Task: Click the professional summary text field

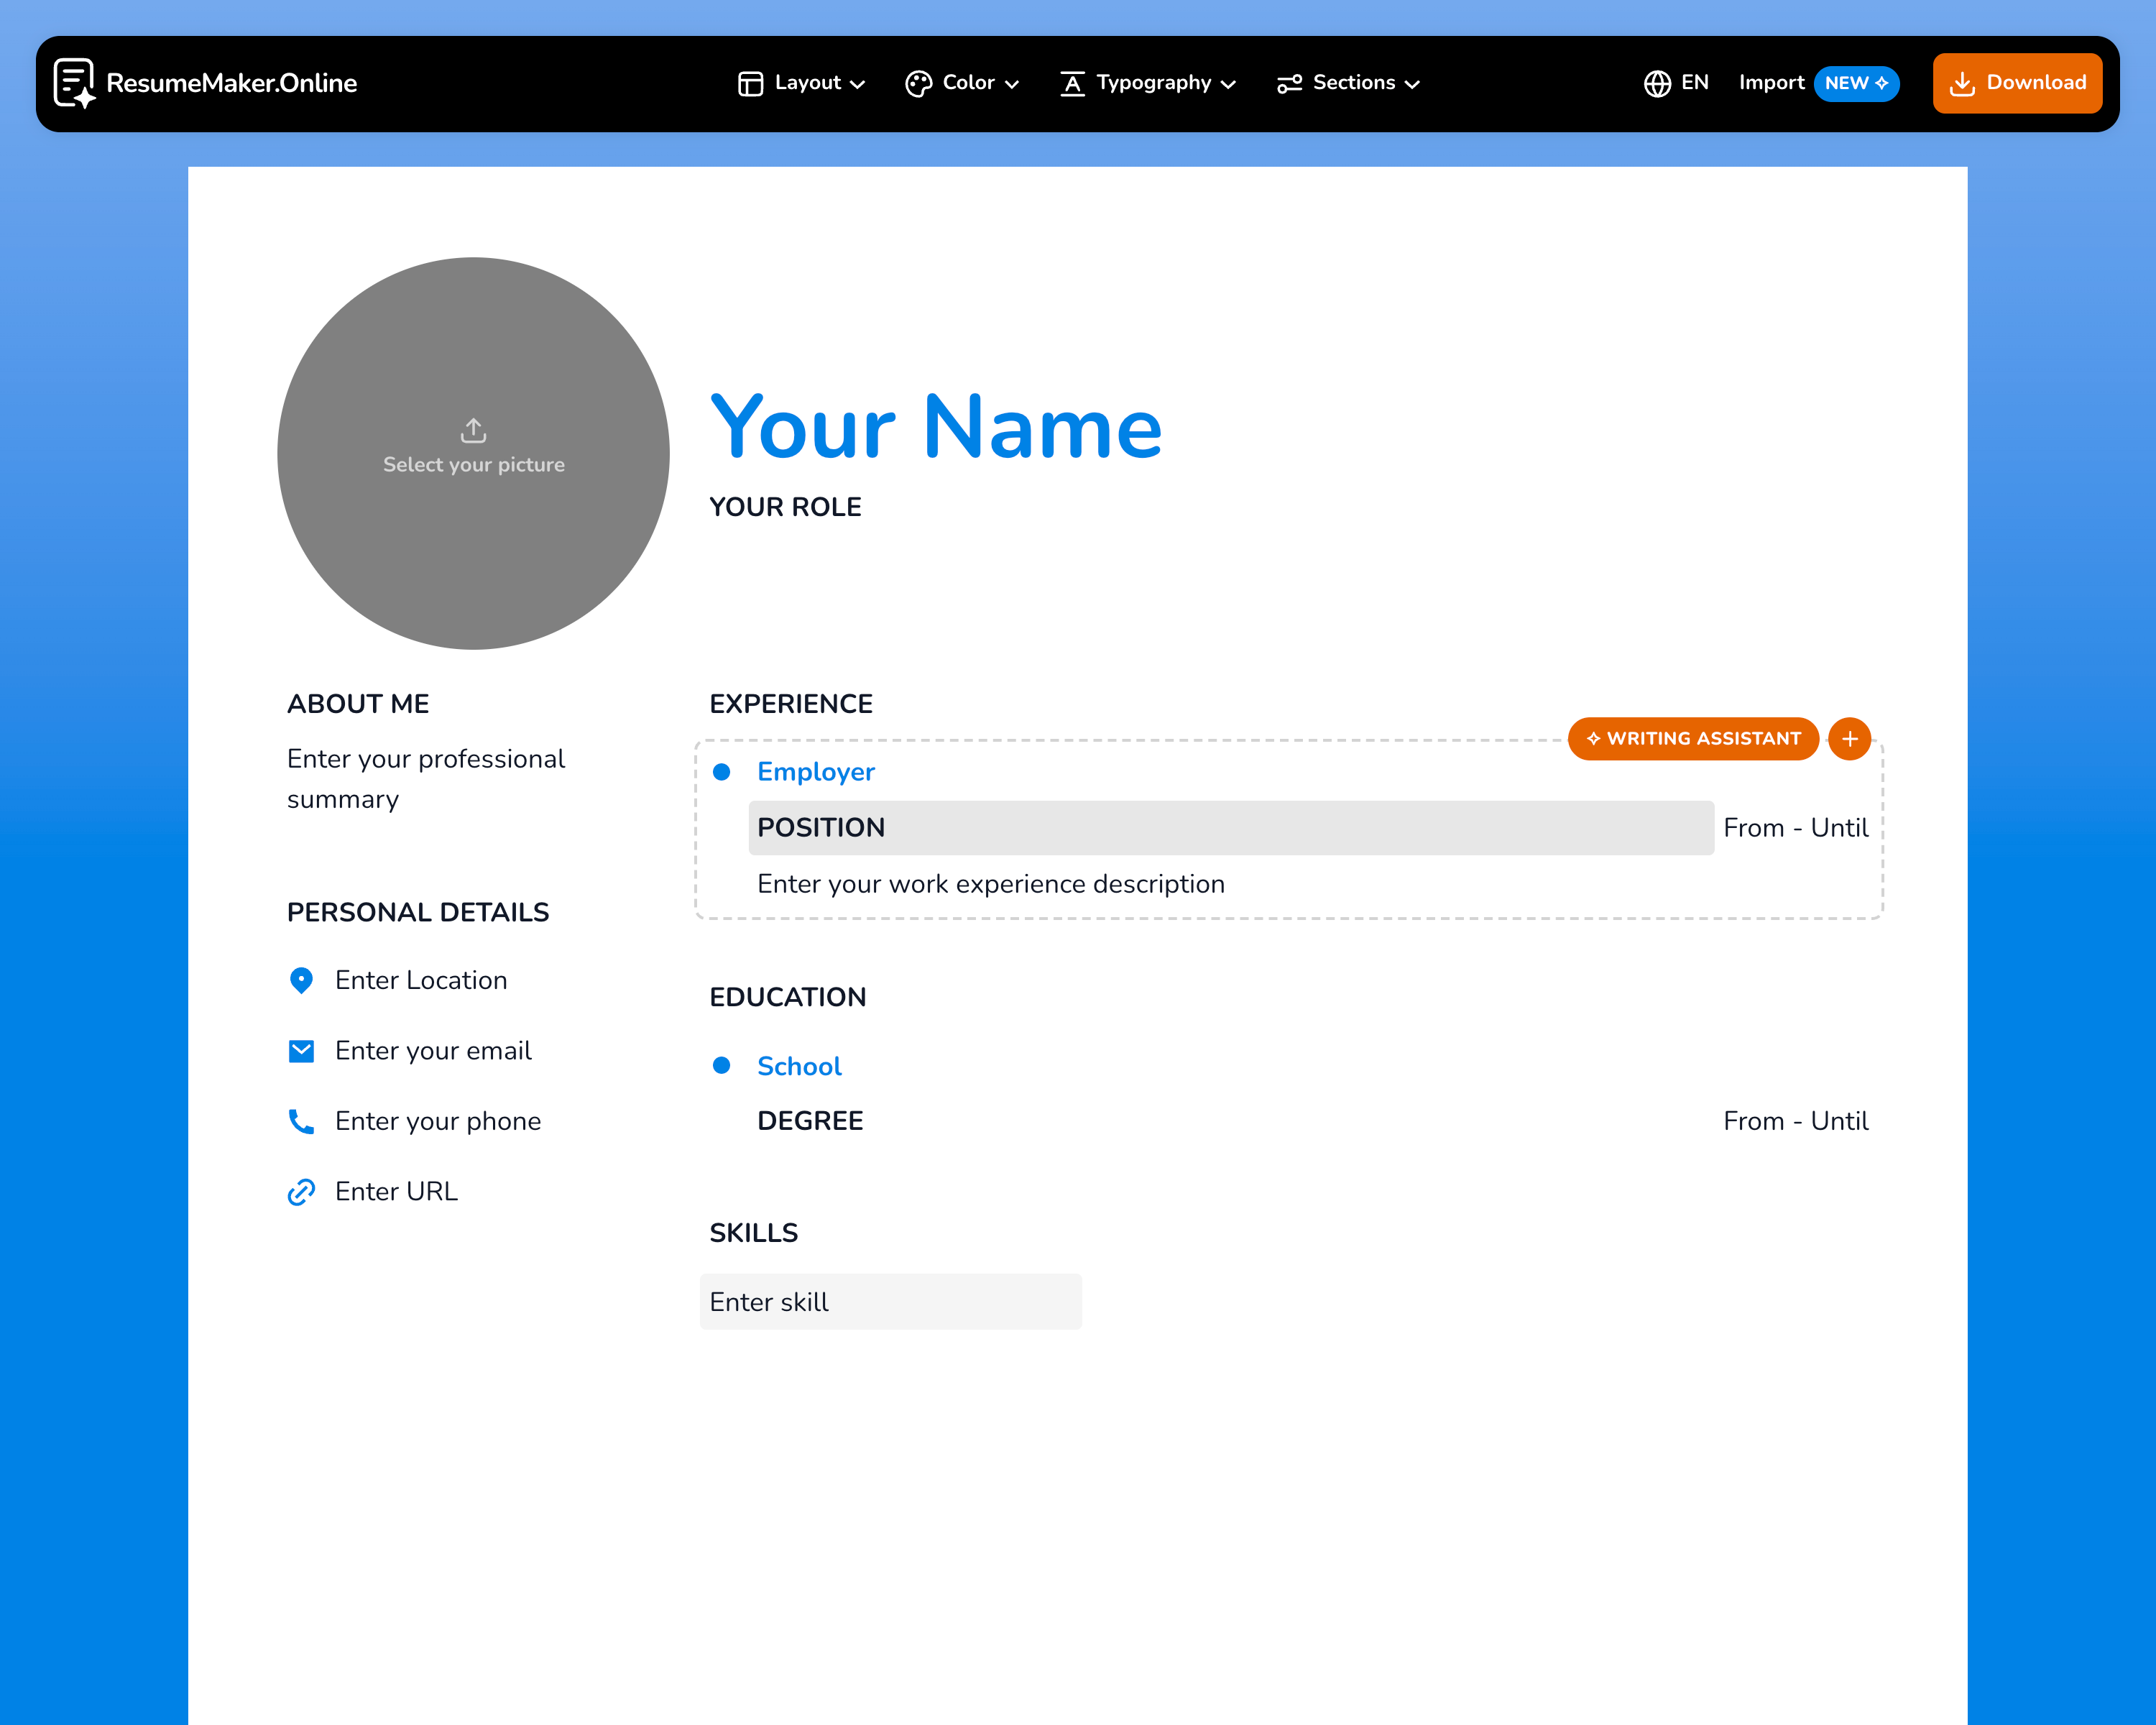Action: tap(427, 779)
